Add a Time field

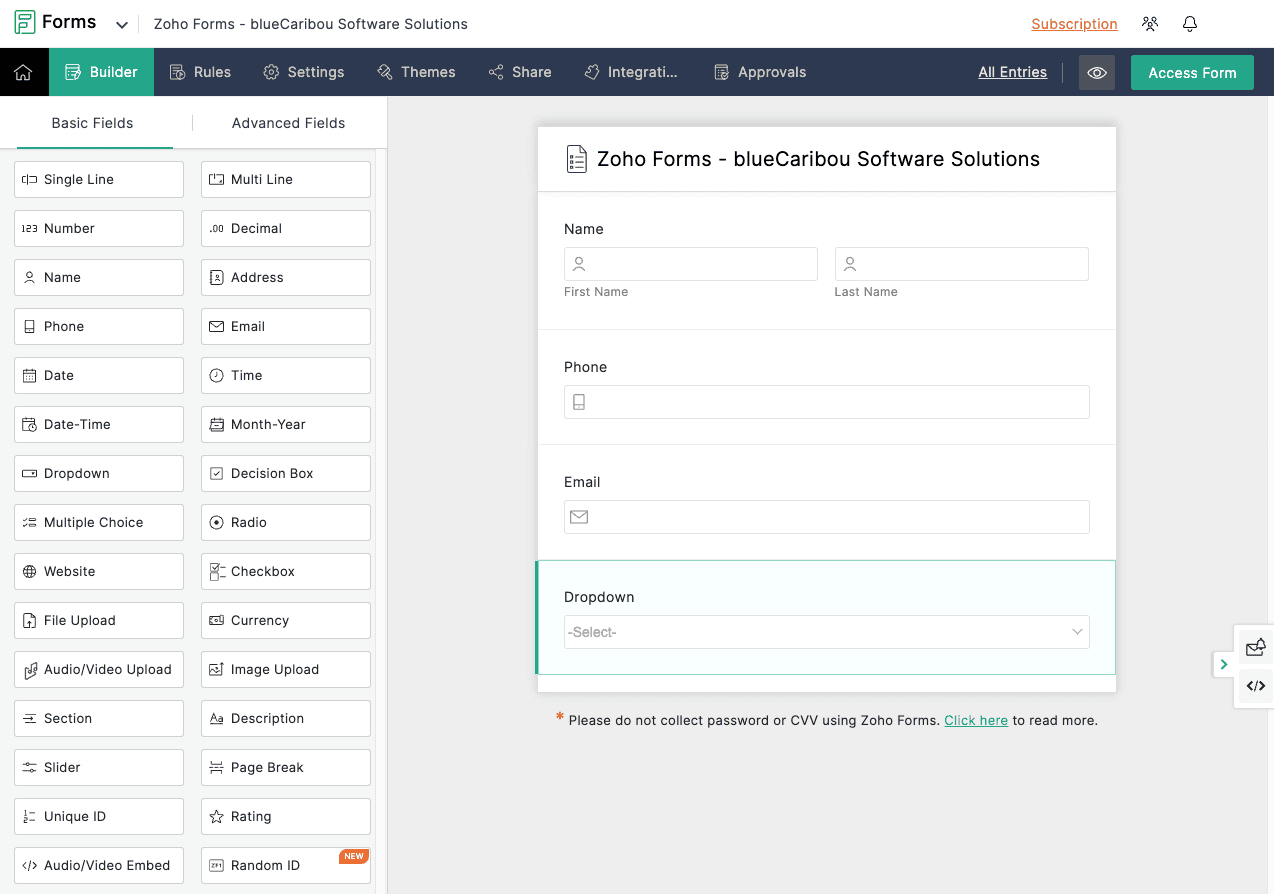286,375
